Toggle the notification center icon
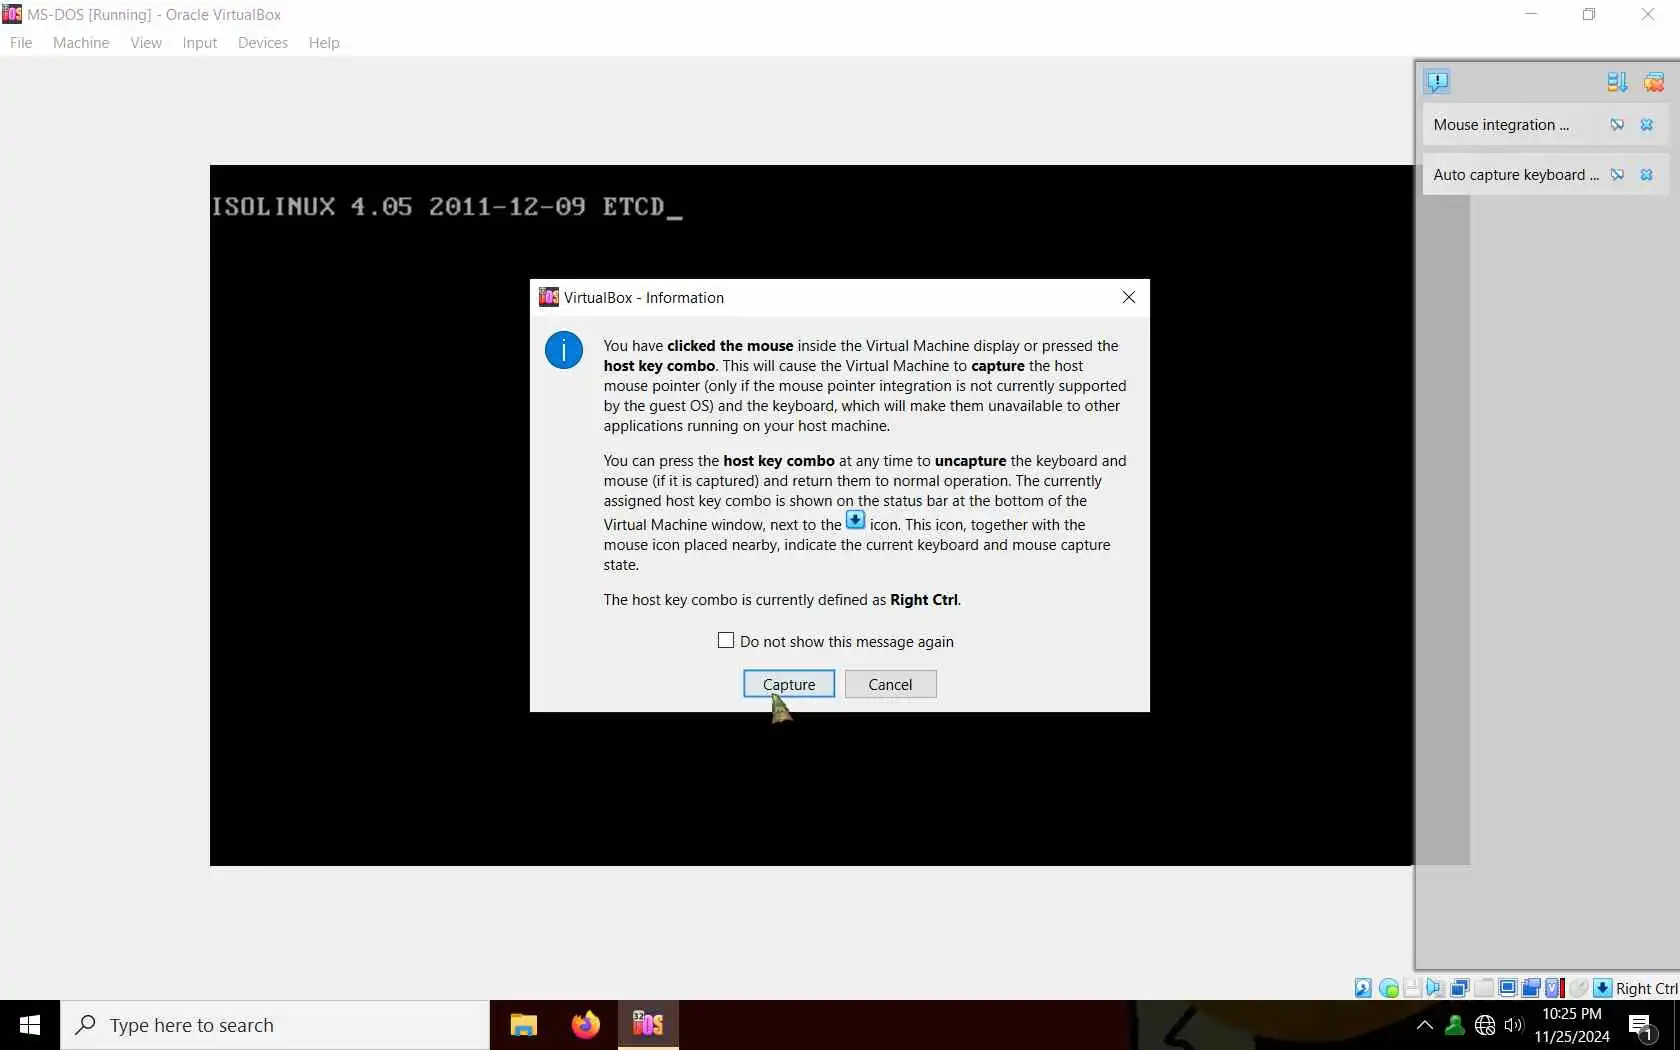 click(x=1437, y=82)
